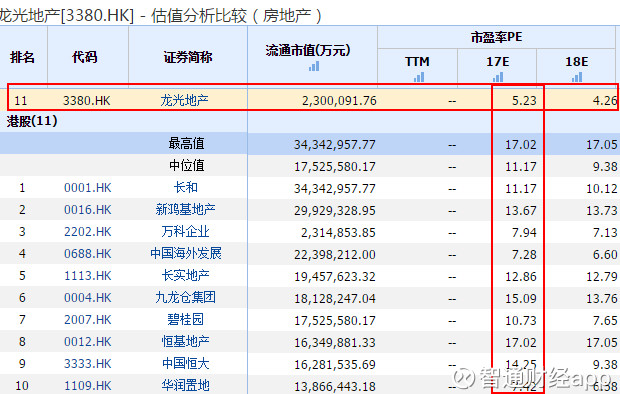Click market cap value 2,300,091.76
Image resolution: width=620 pixels, height=394 pixels.
point(339,101)
